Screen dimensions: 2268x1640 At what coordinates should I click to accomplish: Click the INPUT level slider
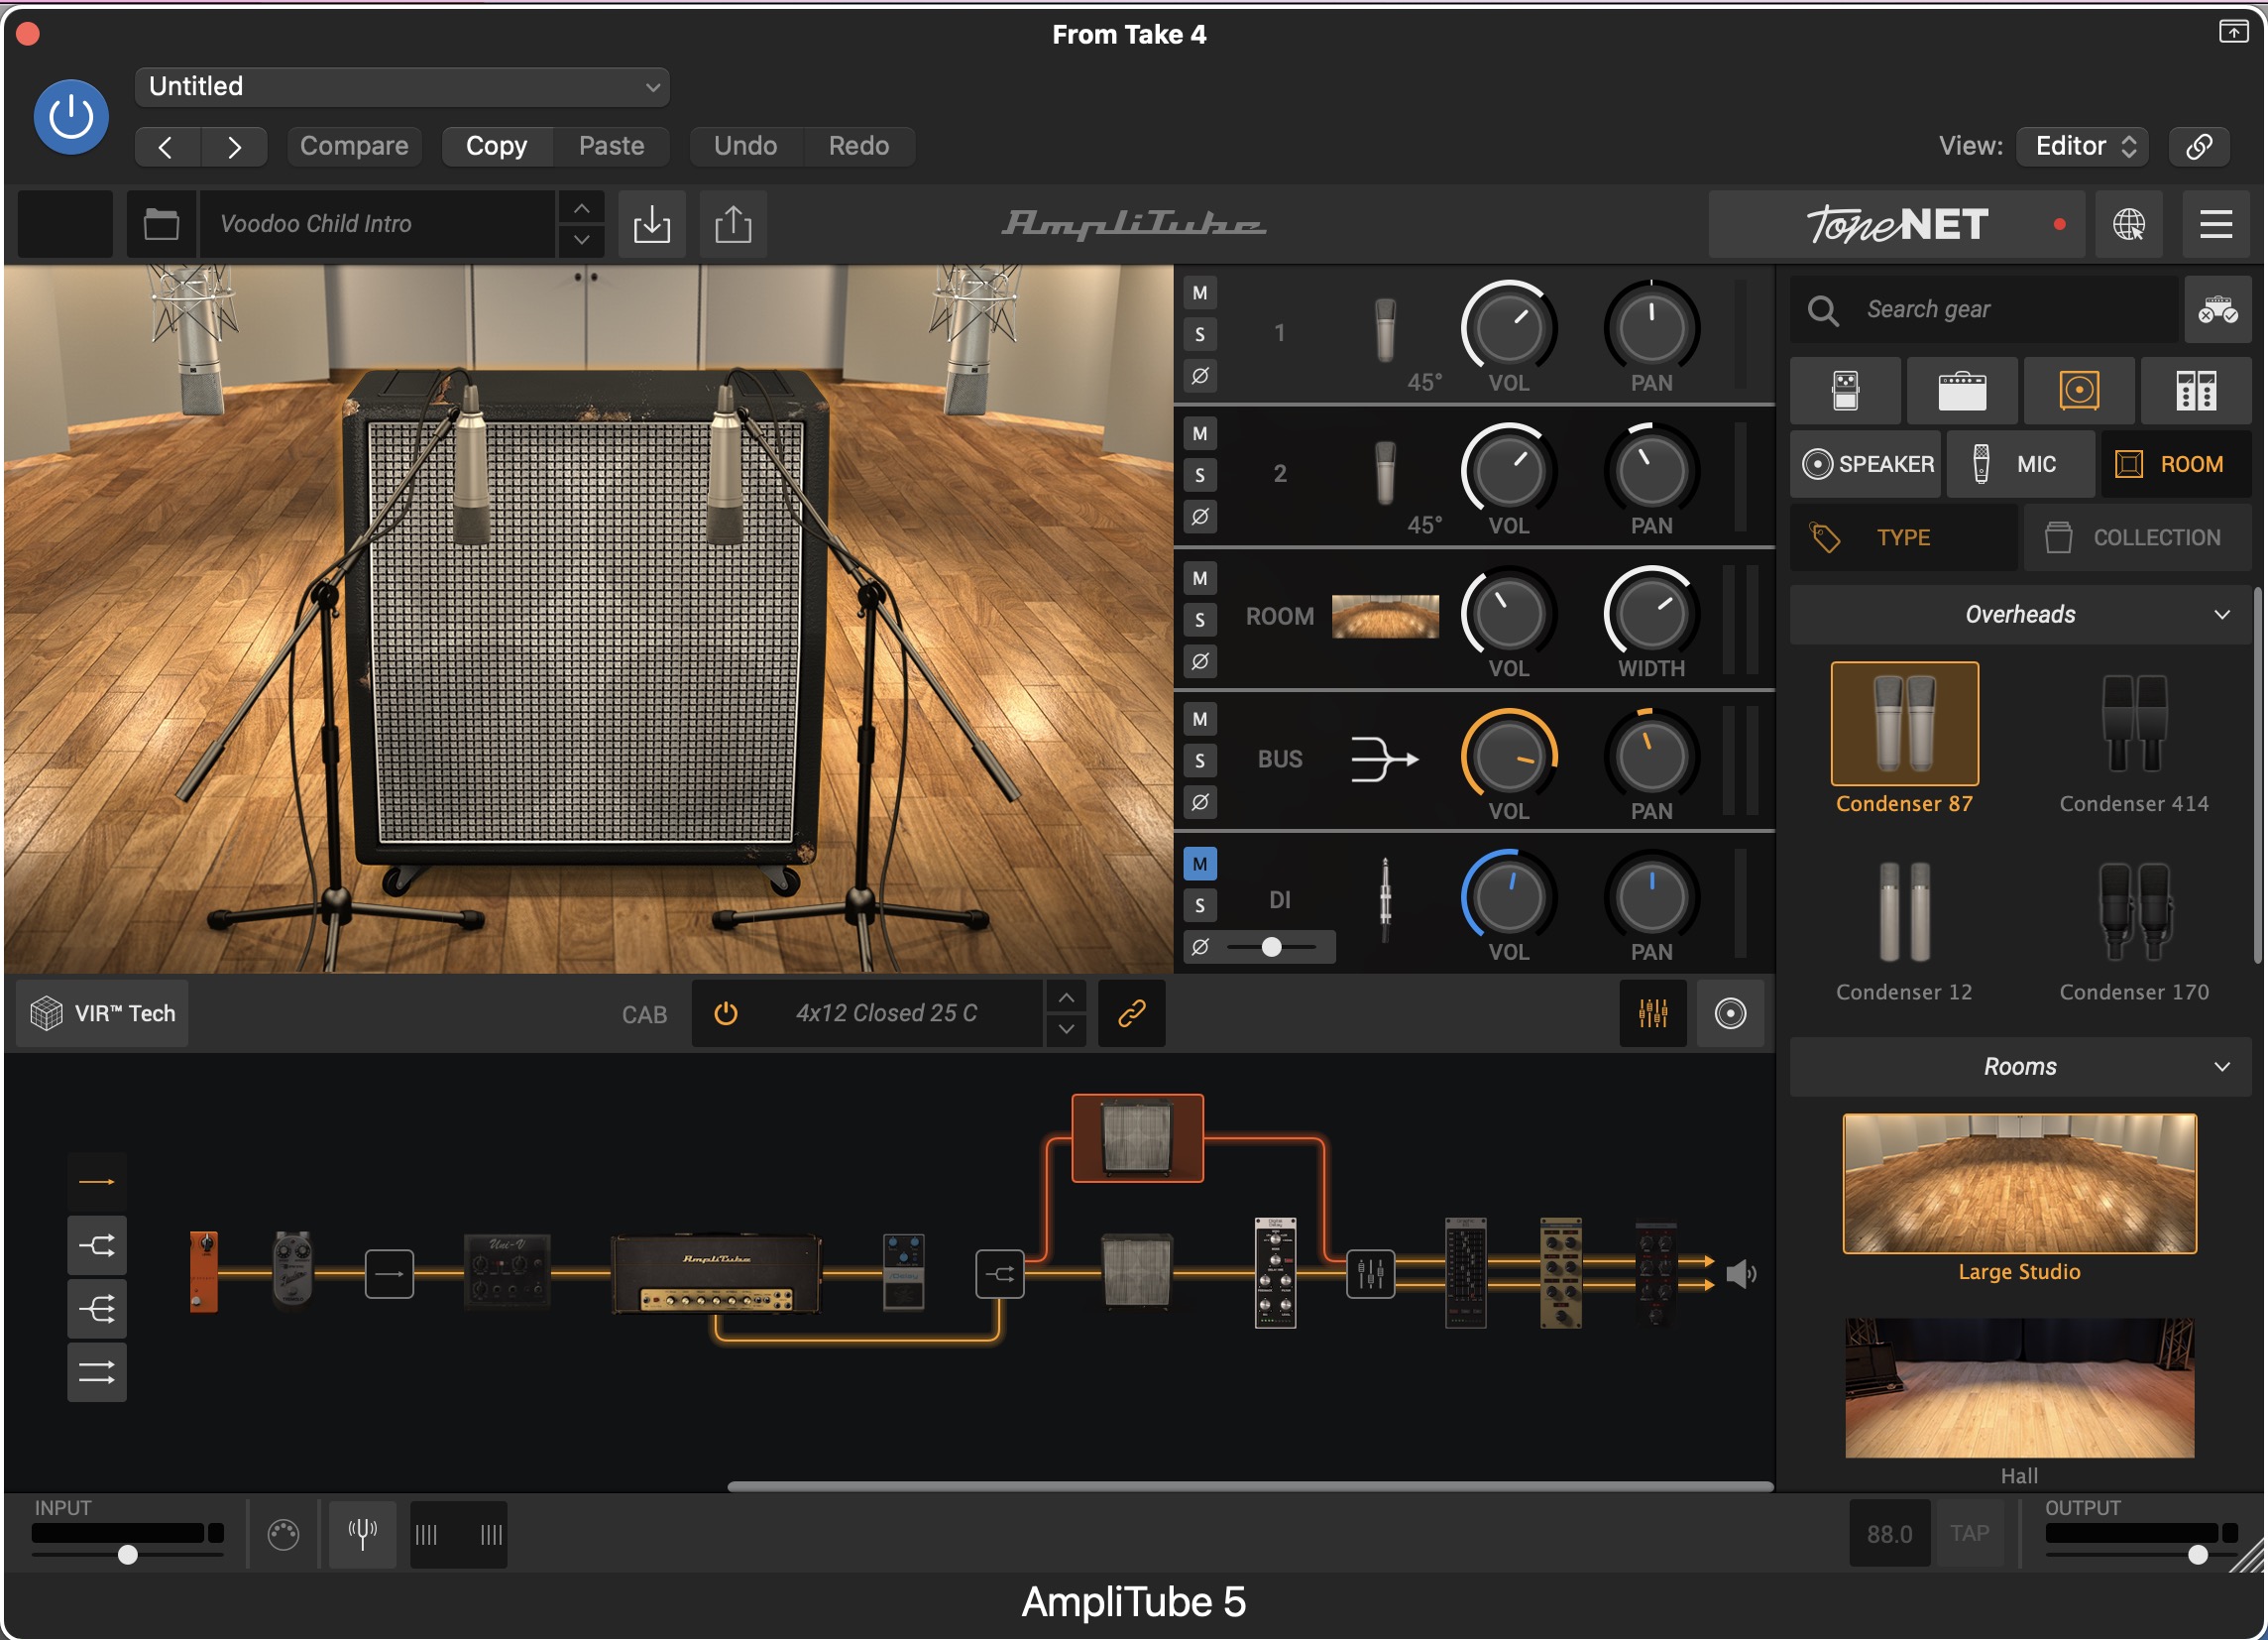pos(127,1555)
